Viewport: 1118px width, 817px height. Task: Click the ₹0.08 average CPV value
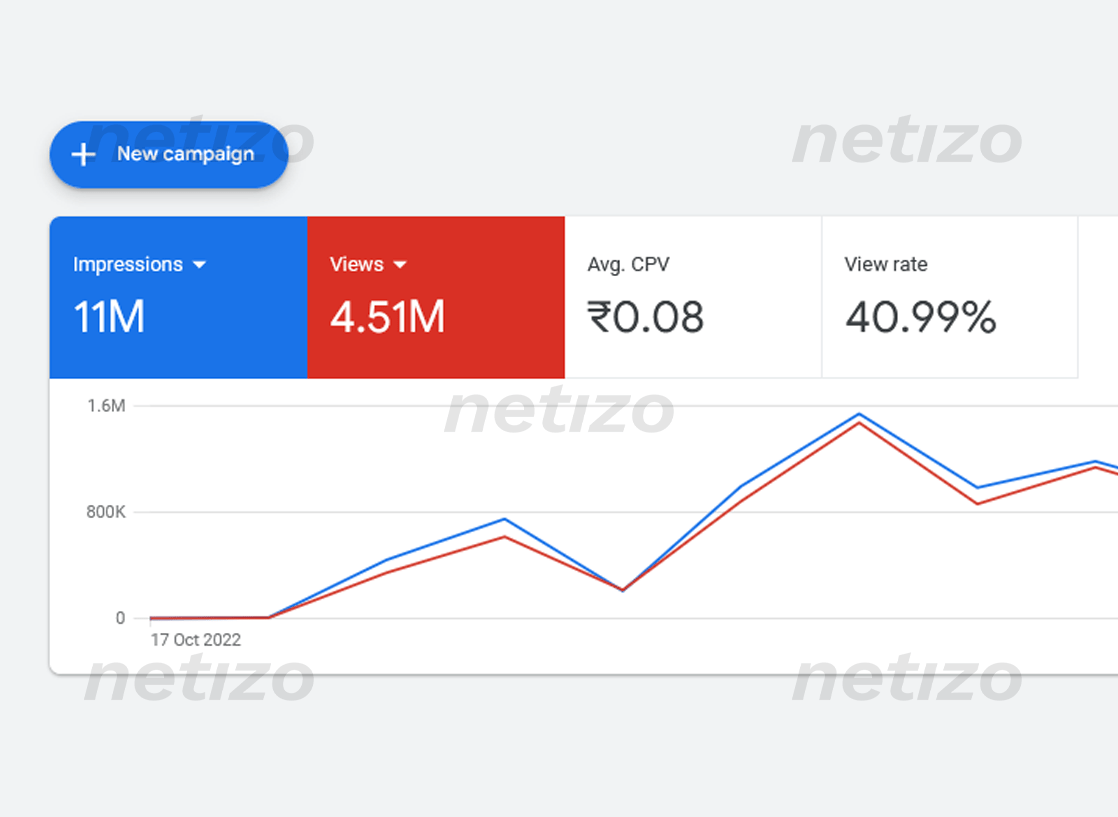(645, 317)
